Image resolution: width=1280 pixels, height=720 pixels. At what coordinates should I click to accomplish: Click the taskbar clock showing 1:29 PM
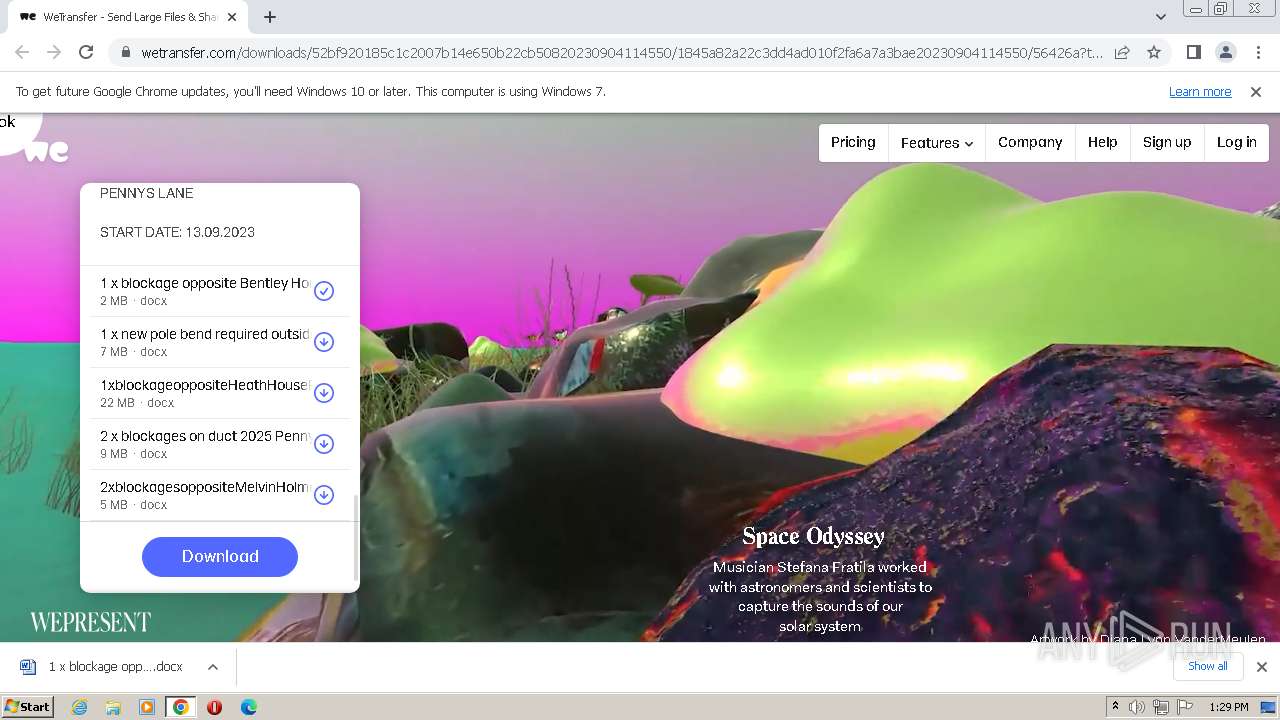coord(1229,707)
